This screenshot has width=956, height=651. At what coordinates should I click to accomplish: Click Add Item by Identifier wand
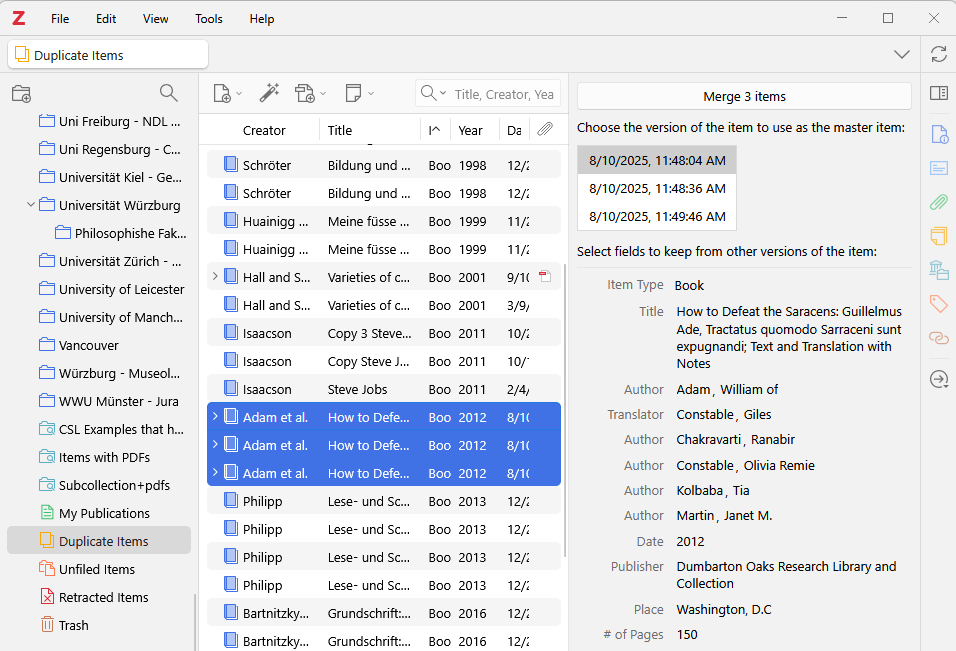(x=268, y=93)
